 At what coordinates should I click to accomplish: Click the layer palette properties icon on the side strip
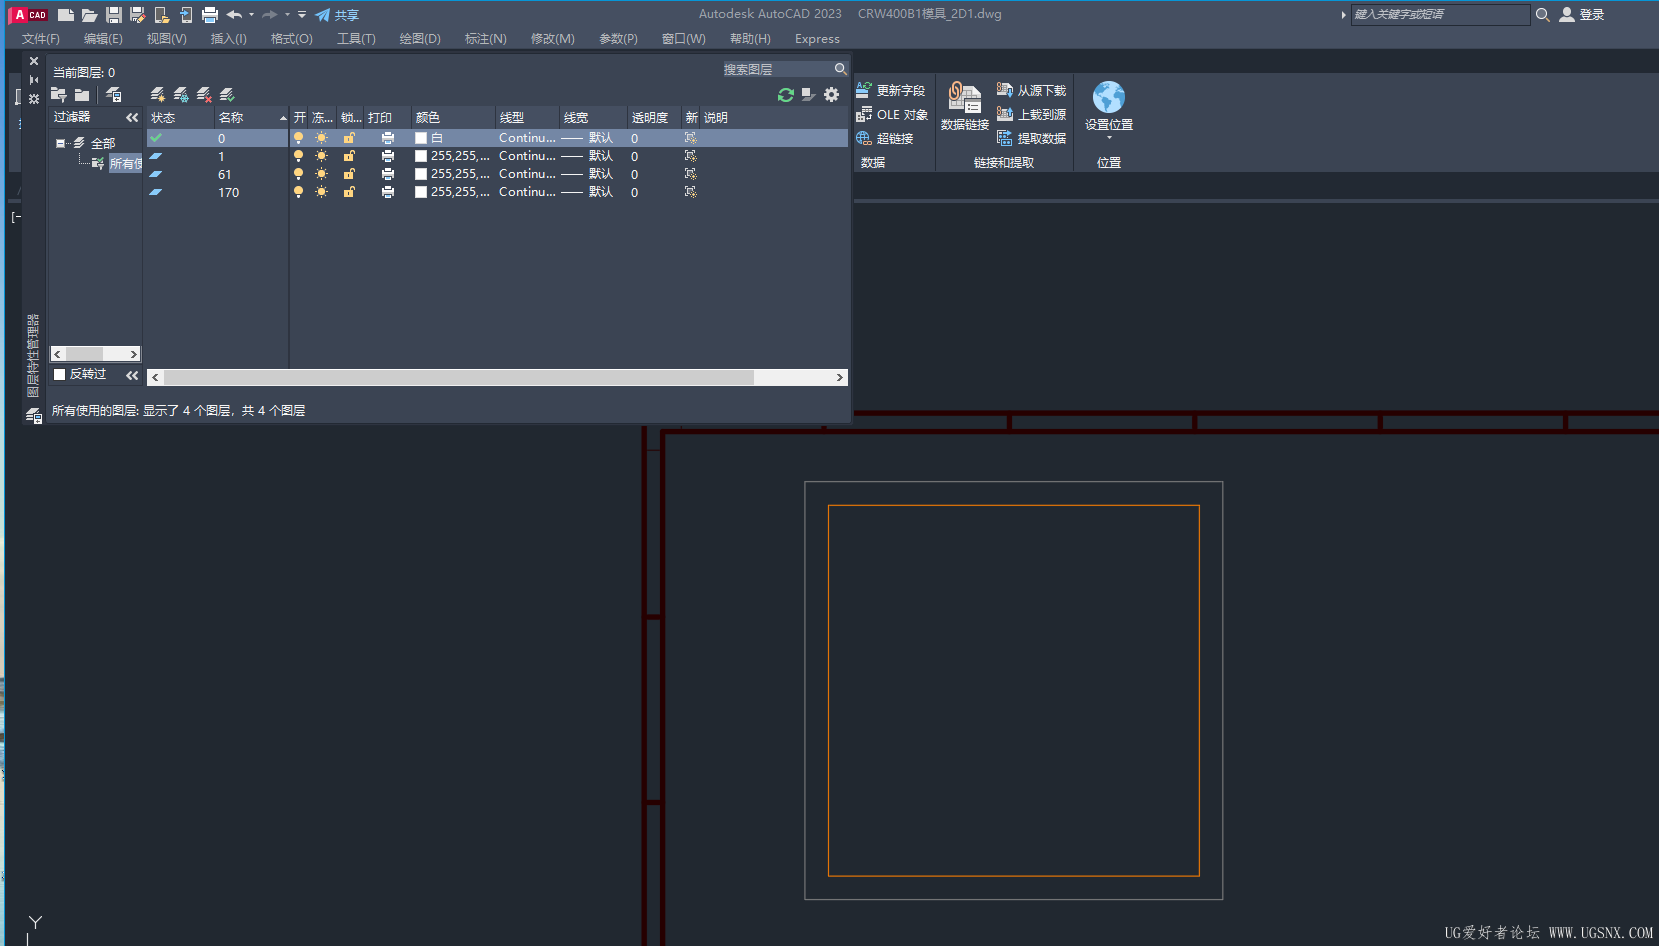tap(34, 98)
